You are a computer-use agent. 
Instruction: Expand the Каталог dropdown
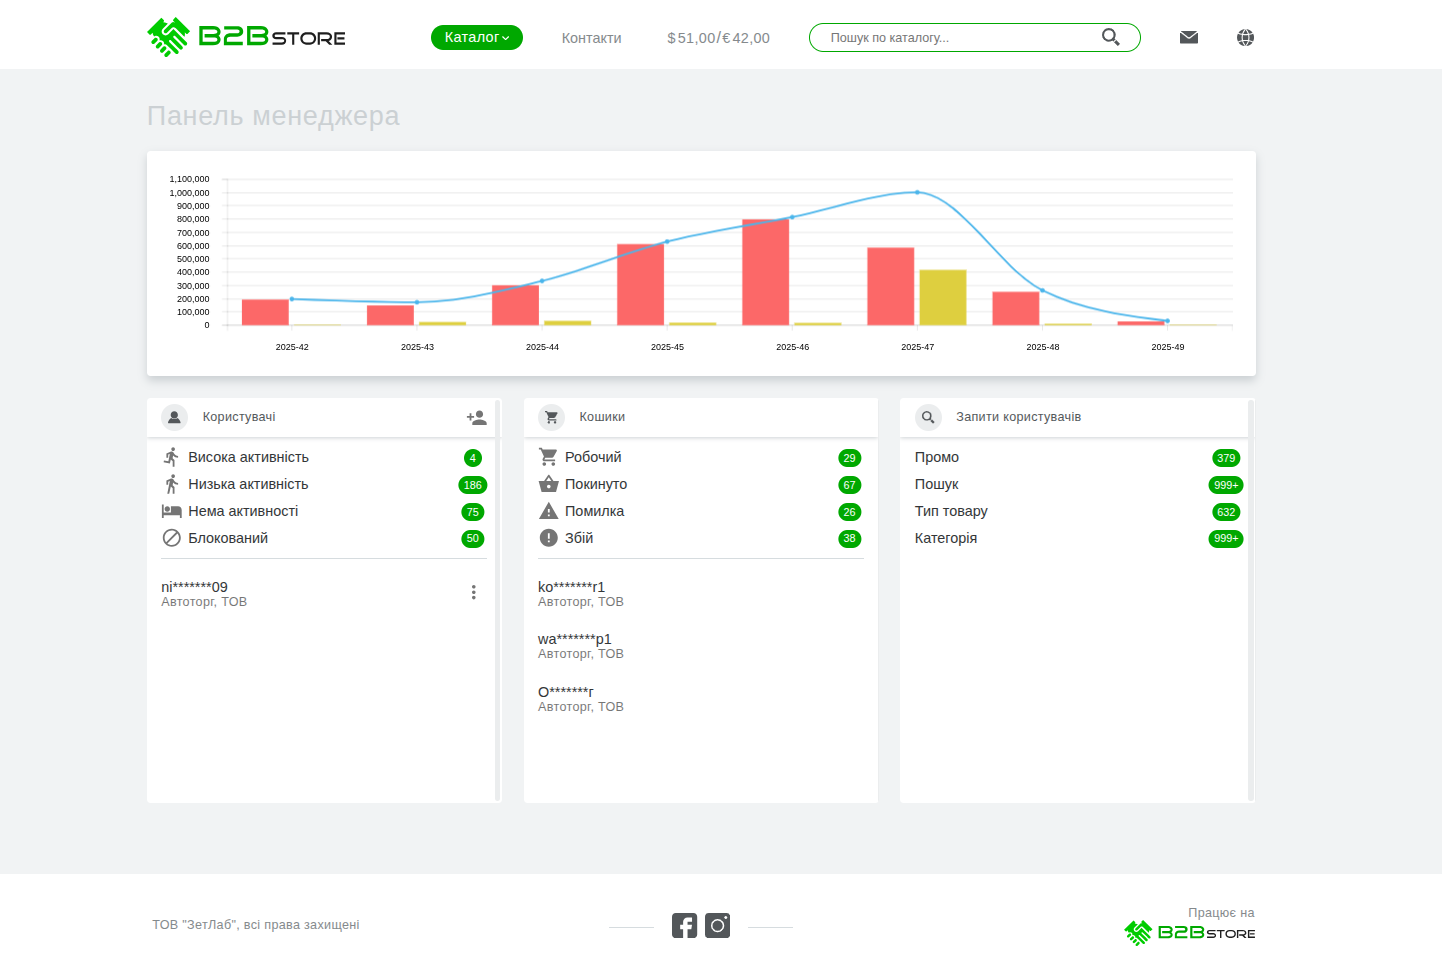(477, 38)
